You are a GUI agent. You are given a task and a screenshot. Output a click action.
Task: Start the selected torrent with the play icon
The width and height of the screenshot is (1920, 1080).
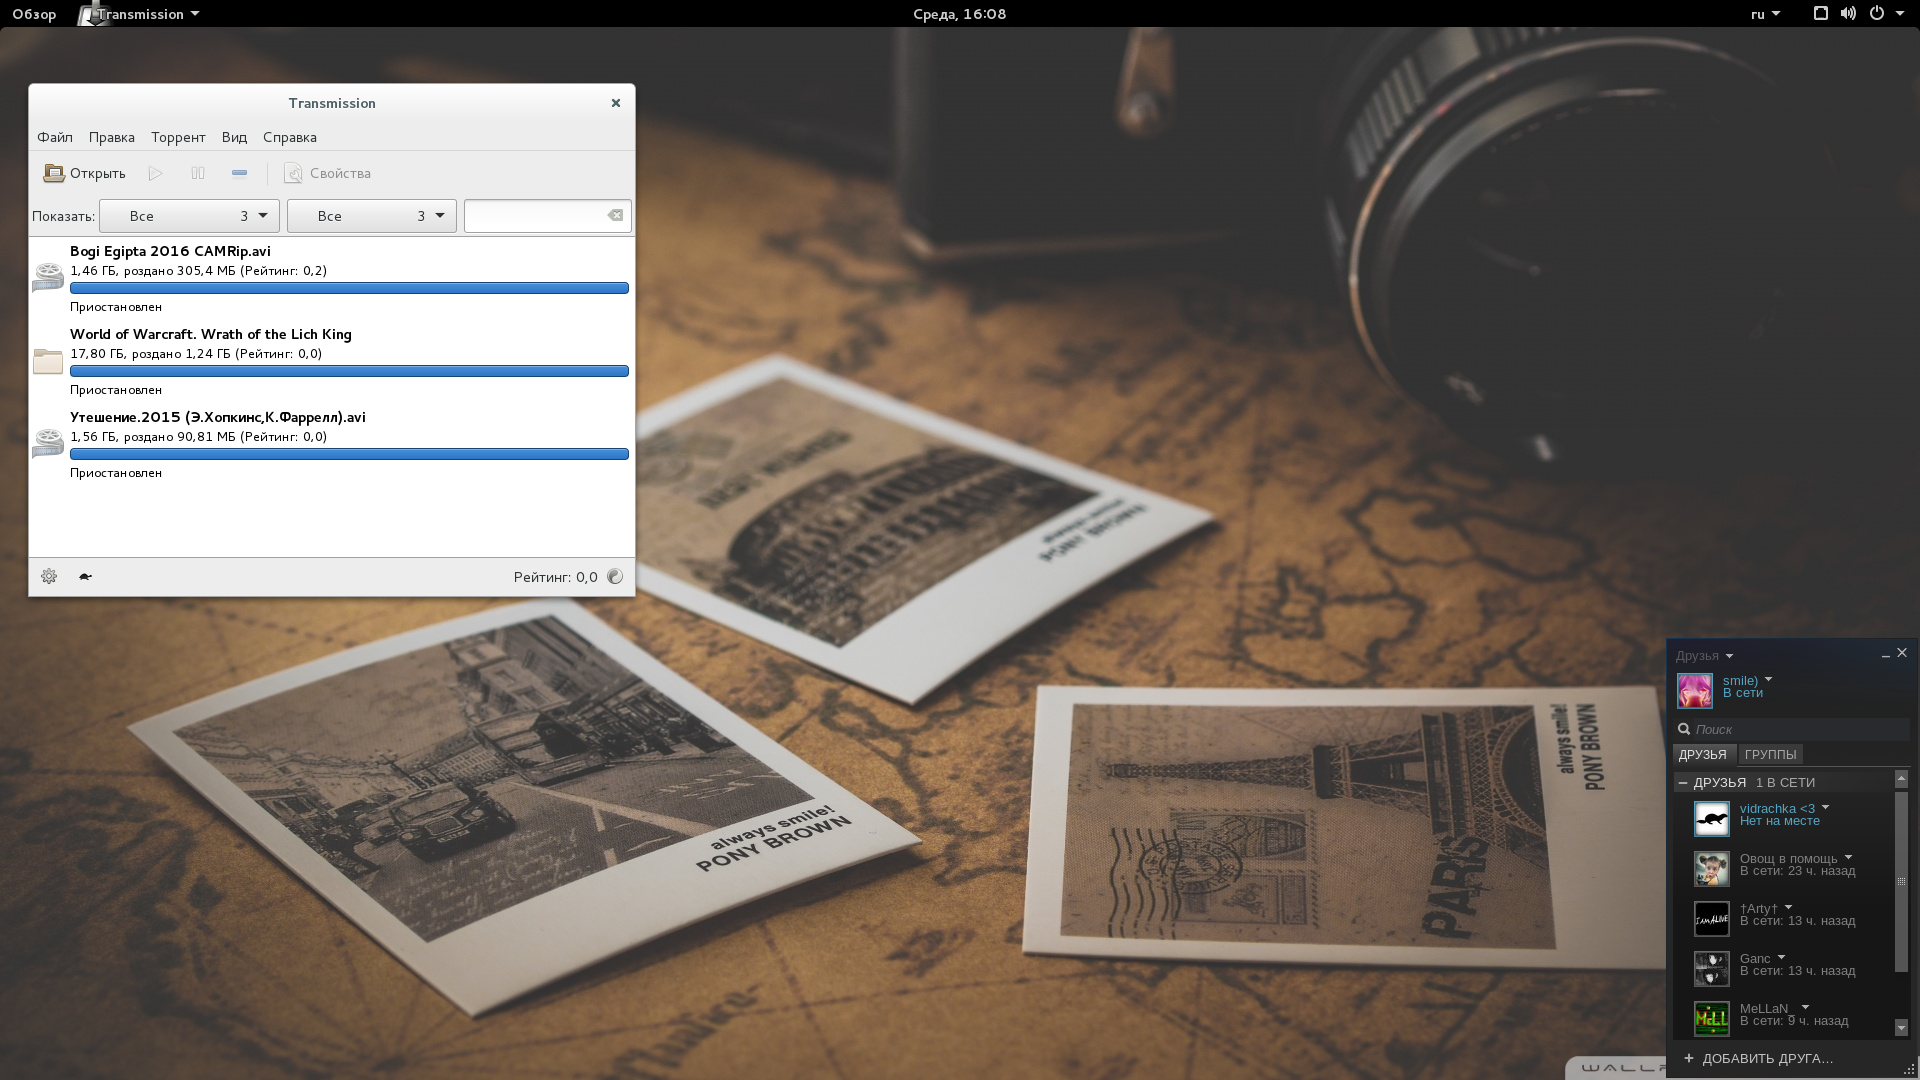coord(155,173)
